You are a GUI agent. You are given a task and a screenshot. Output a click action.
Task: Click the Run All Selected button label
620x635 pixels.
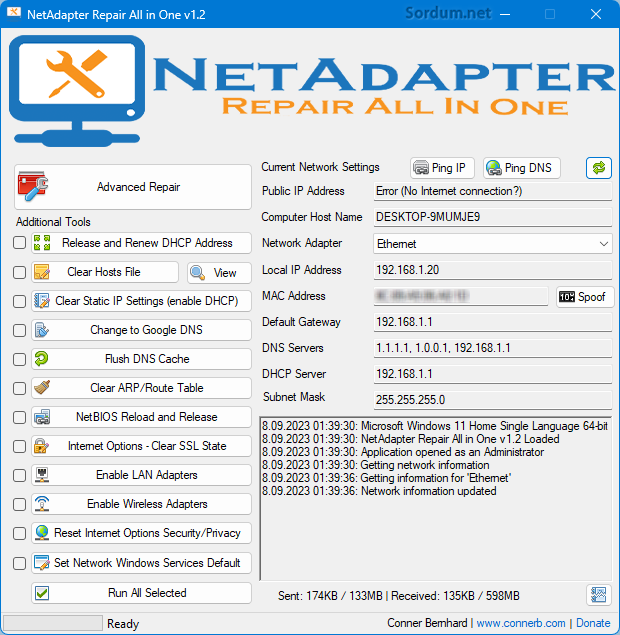pyautogui.click(x=147, y=593)
